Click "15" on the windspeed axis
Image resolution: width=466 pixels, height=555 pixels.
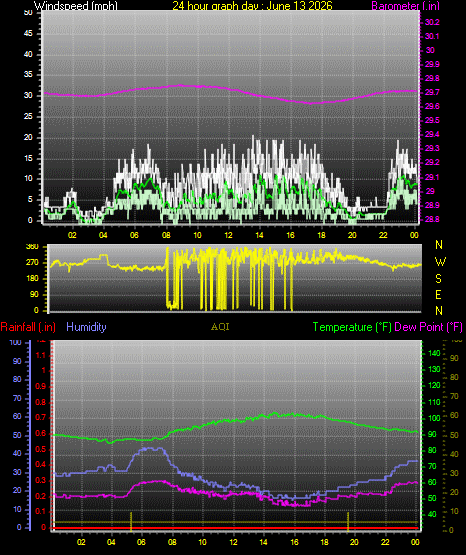pyautogui.click(x=28, y=158)
